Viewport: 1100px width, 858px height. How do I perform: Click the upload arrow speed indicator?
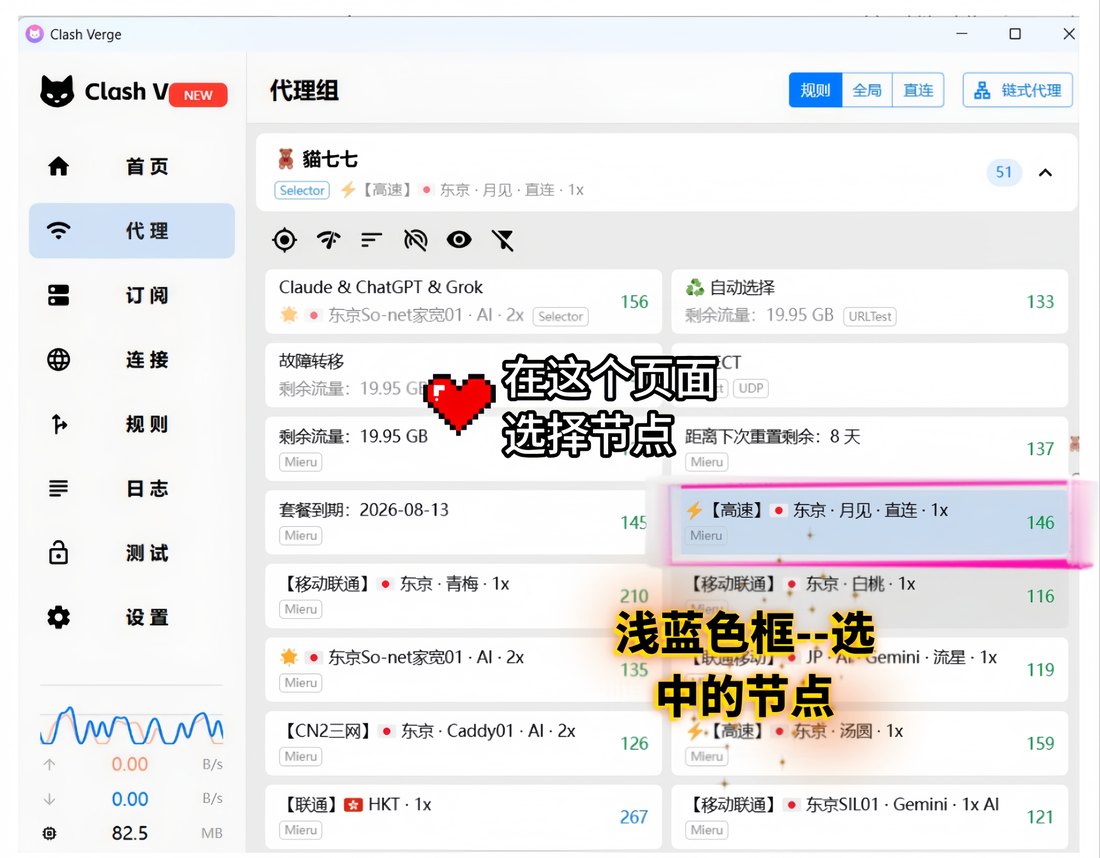coord(49,764)
